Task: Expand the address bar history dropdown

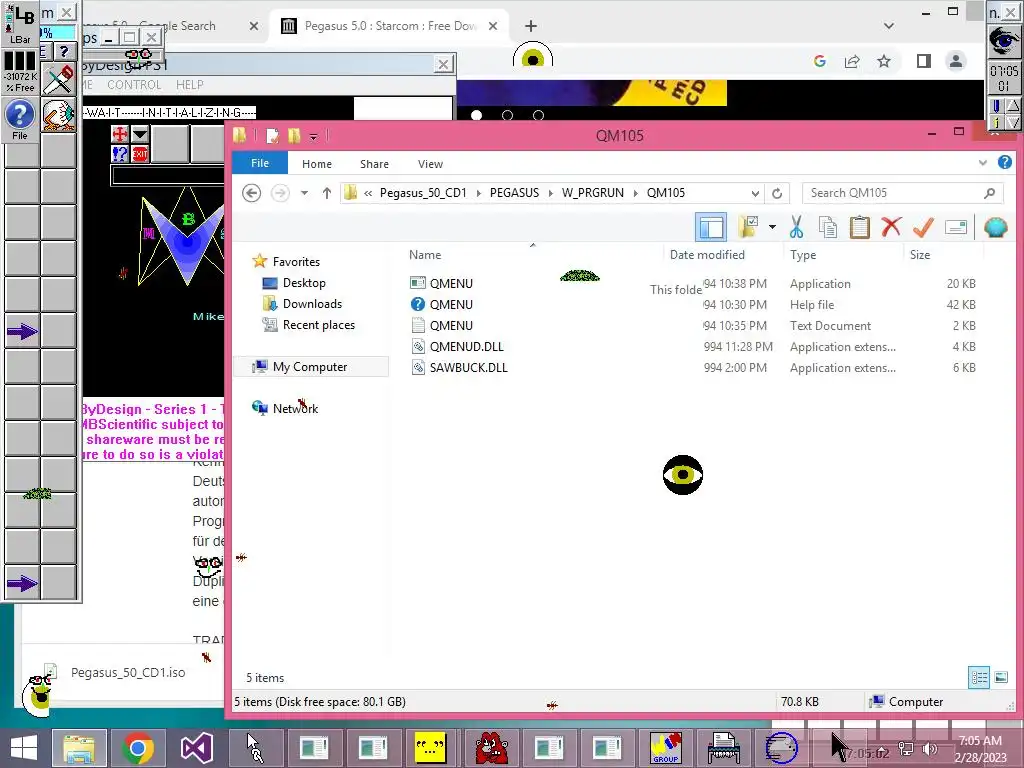Action: pos(755,193)
